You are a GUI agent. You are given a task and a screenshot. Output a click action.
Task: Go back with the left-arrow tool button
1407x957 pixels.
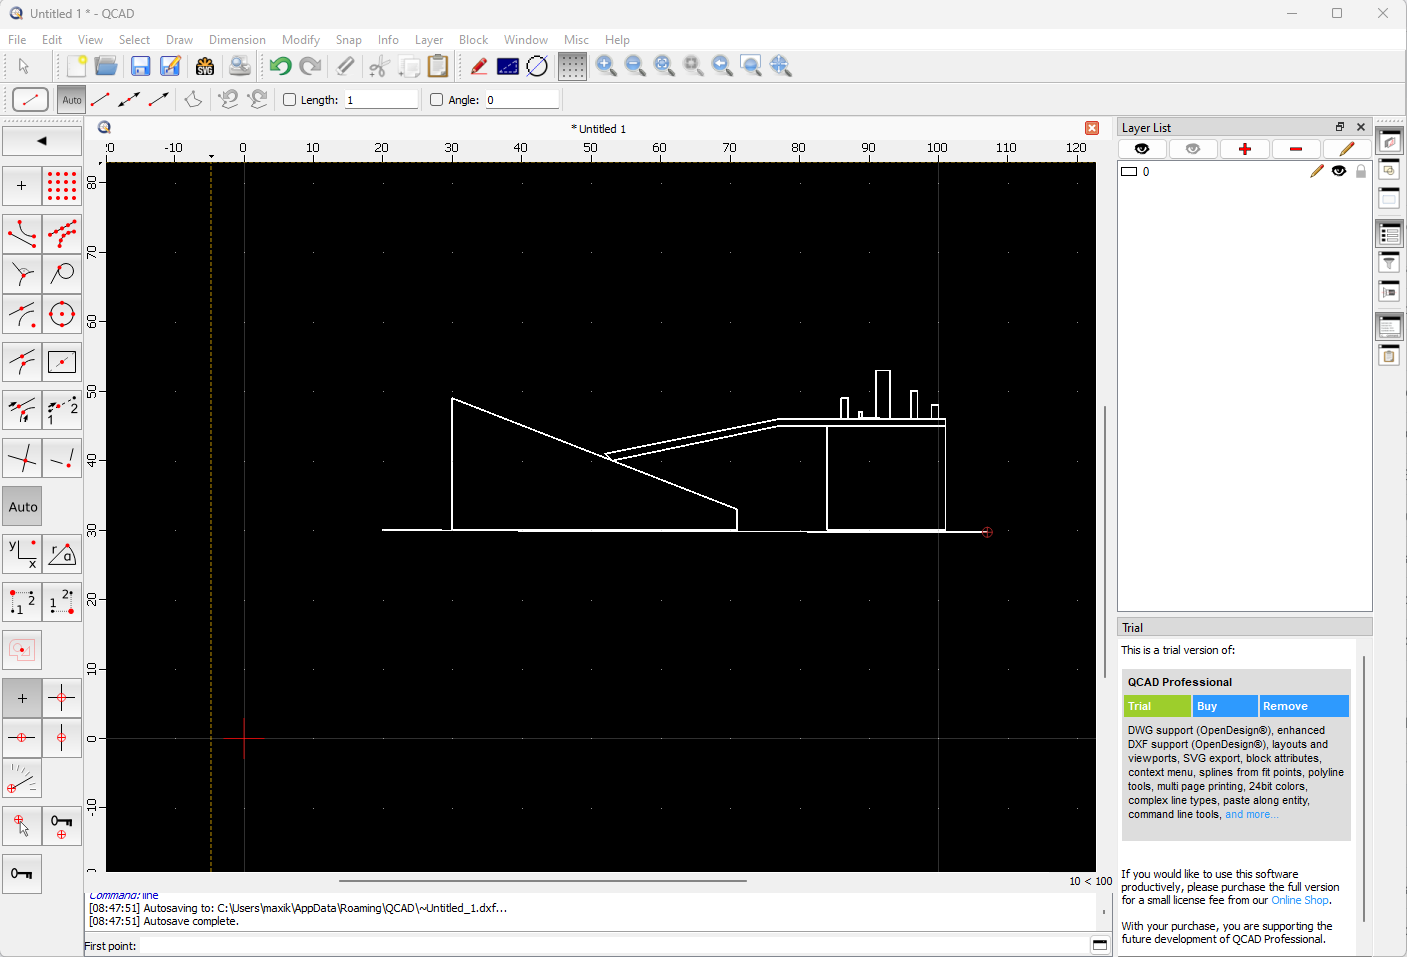point(42,141)
